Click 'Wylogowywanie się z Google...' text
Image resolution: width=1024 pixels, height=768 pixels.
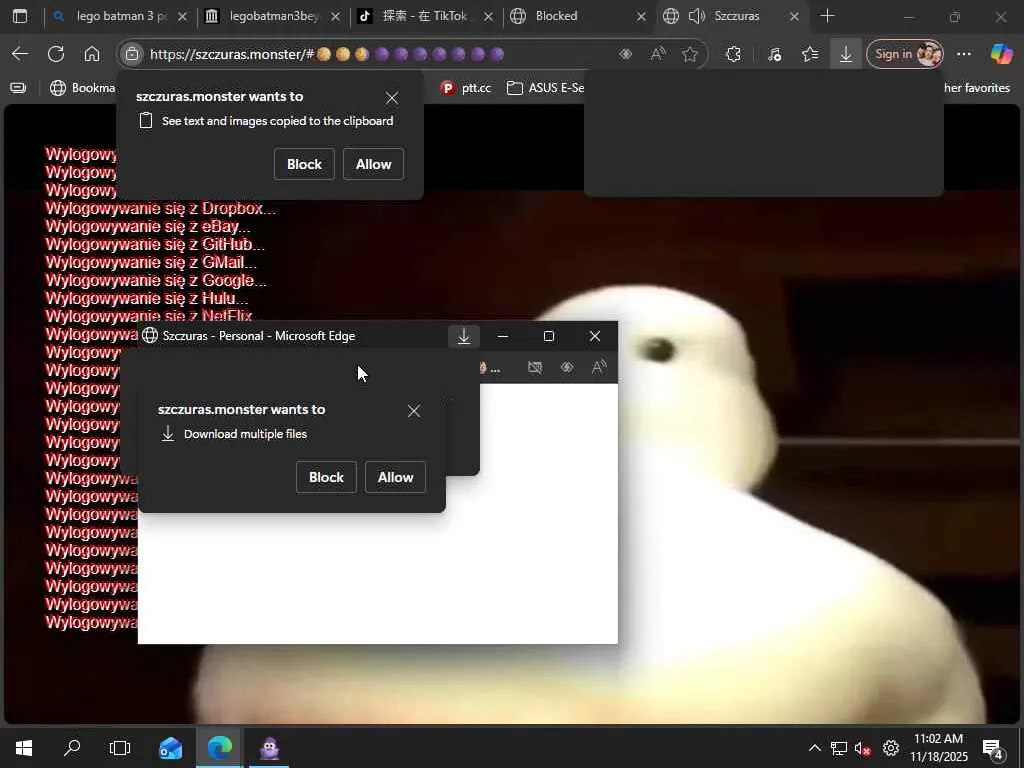(156, 280)
